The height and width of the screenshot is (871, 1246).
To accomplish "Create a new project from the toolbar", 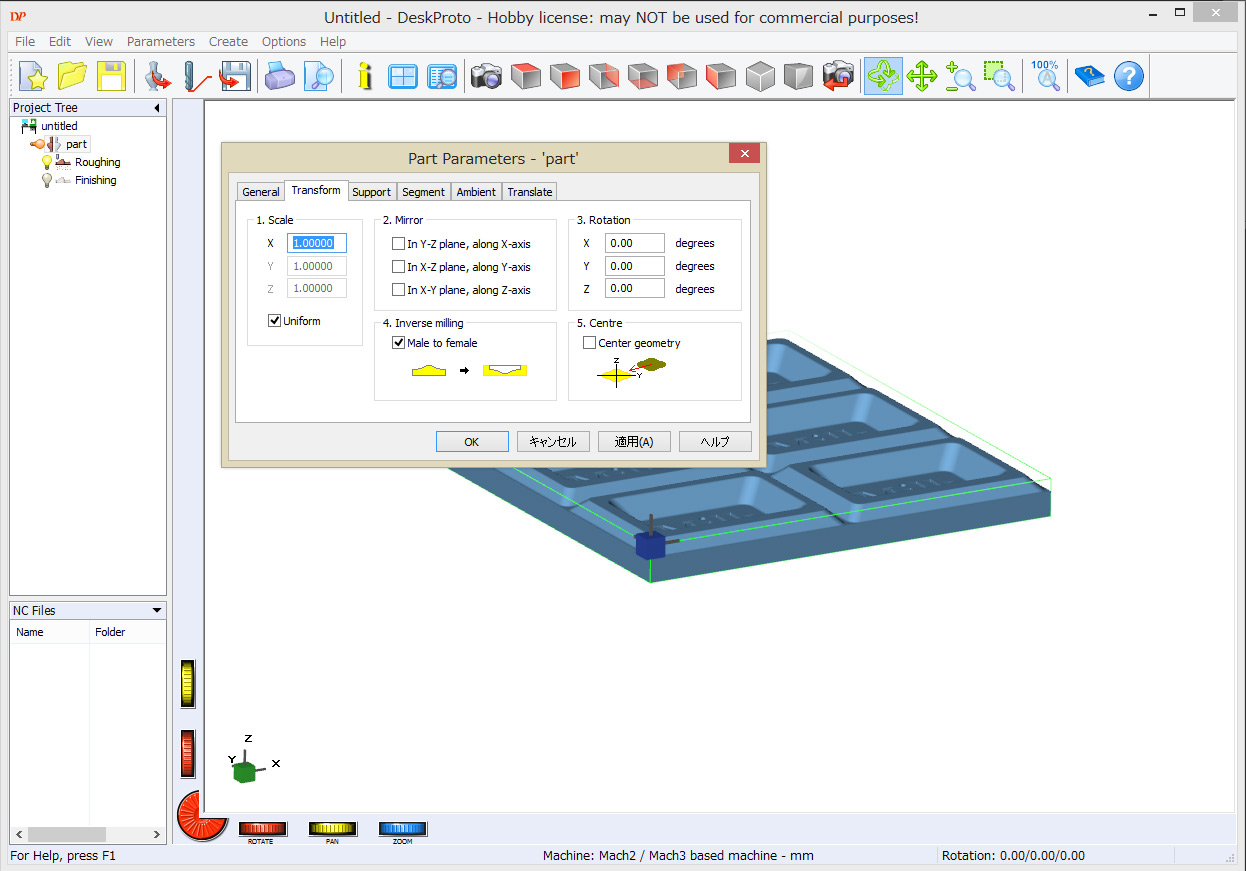I will [x=34, y=76].
